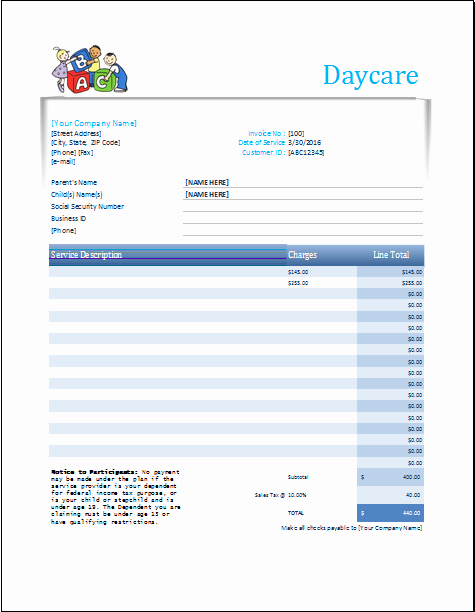Click the TOTAL label

pyautogui.click(x=295, y=513)
